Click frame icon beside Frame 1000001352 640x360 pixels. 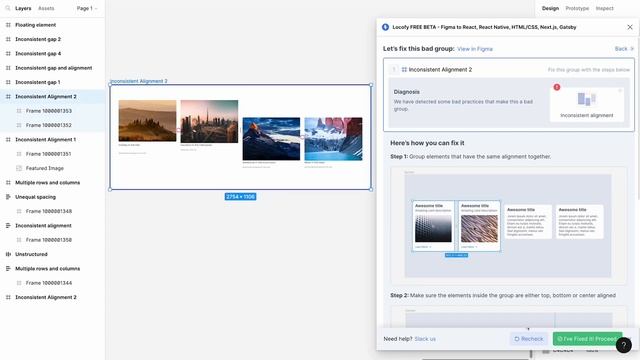pos(19,125)
